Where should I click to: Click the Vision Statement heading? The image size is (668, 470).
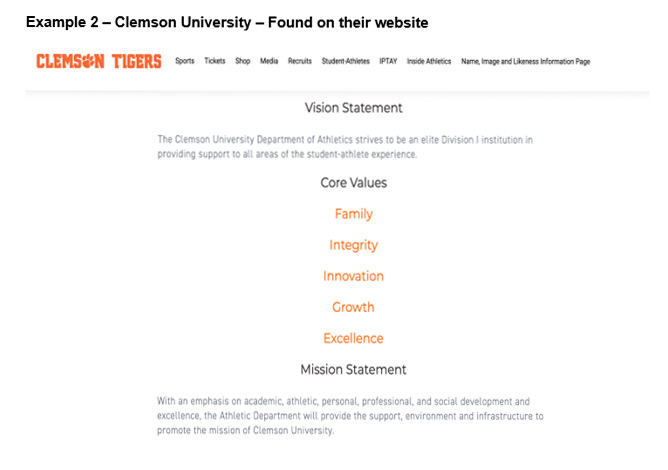(354, 108)
